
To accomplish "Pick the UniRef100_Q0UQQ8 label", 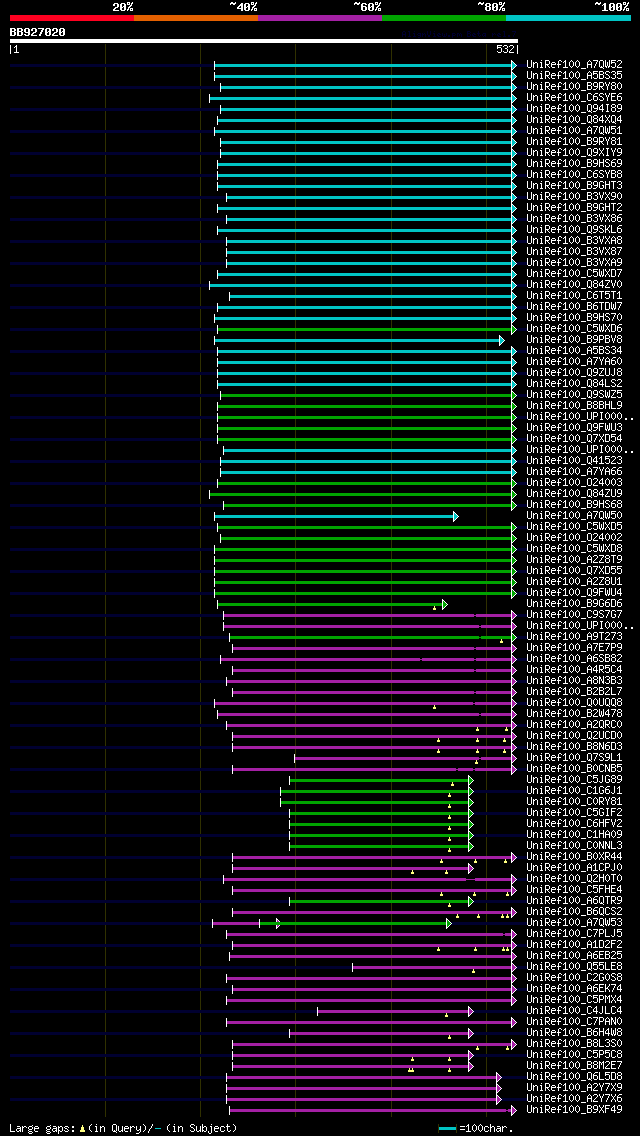I will point(574,703).
